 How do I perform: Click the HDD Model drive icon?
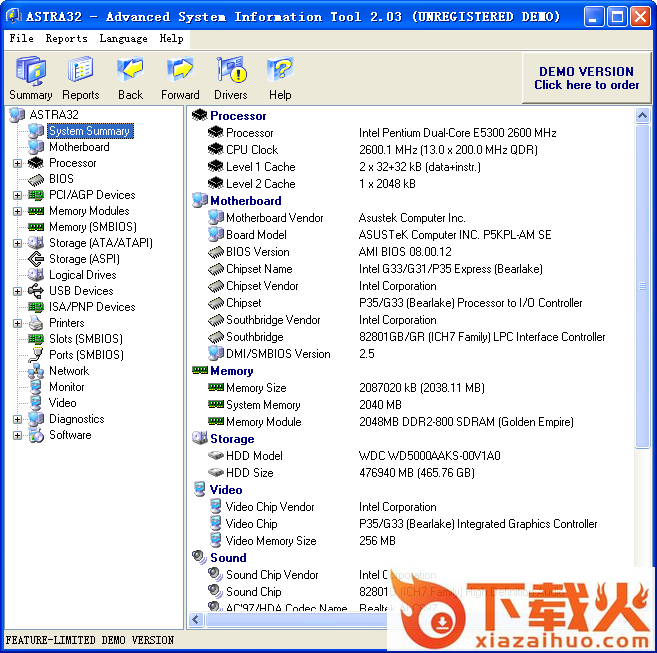click(x=216, y=455)
